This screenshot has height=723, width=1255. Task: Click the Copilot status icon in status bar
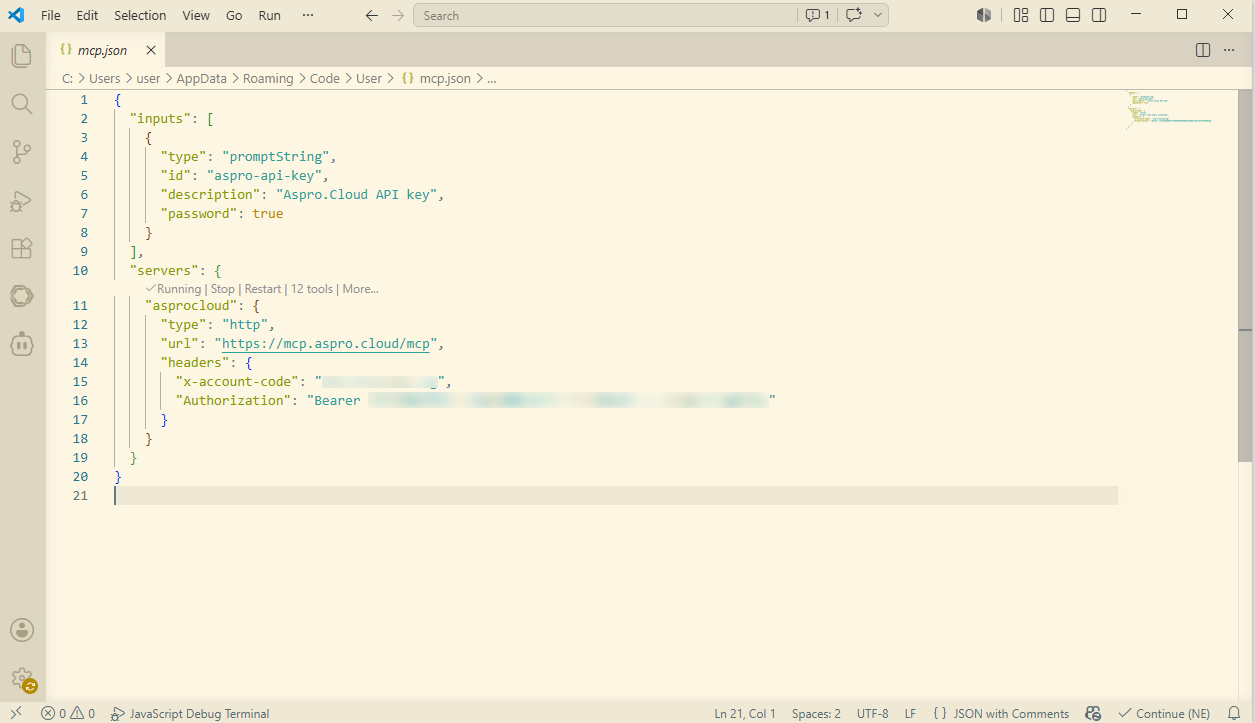click(x=1093, y=713)
